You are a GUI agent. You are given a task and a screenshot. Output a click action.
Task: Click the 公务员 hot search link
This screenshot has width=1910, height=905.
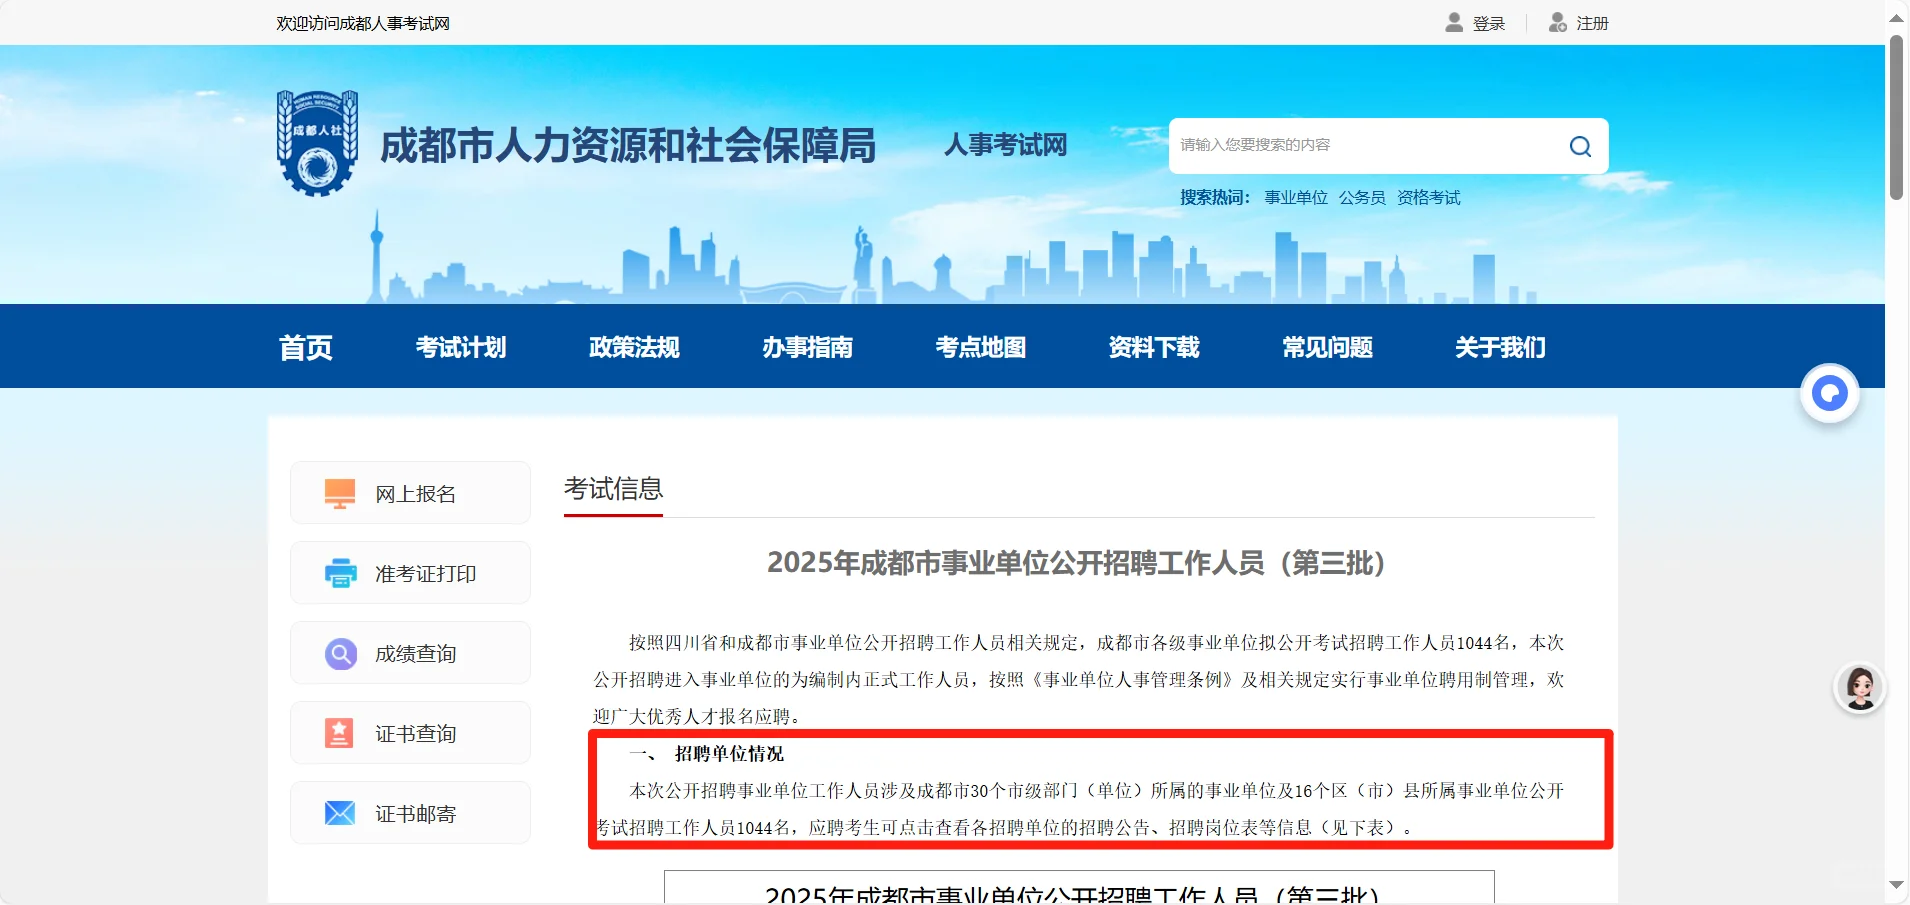point(1361,197)
